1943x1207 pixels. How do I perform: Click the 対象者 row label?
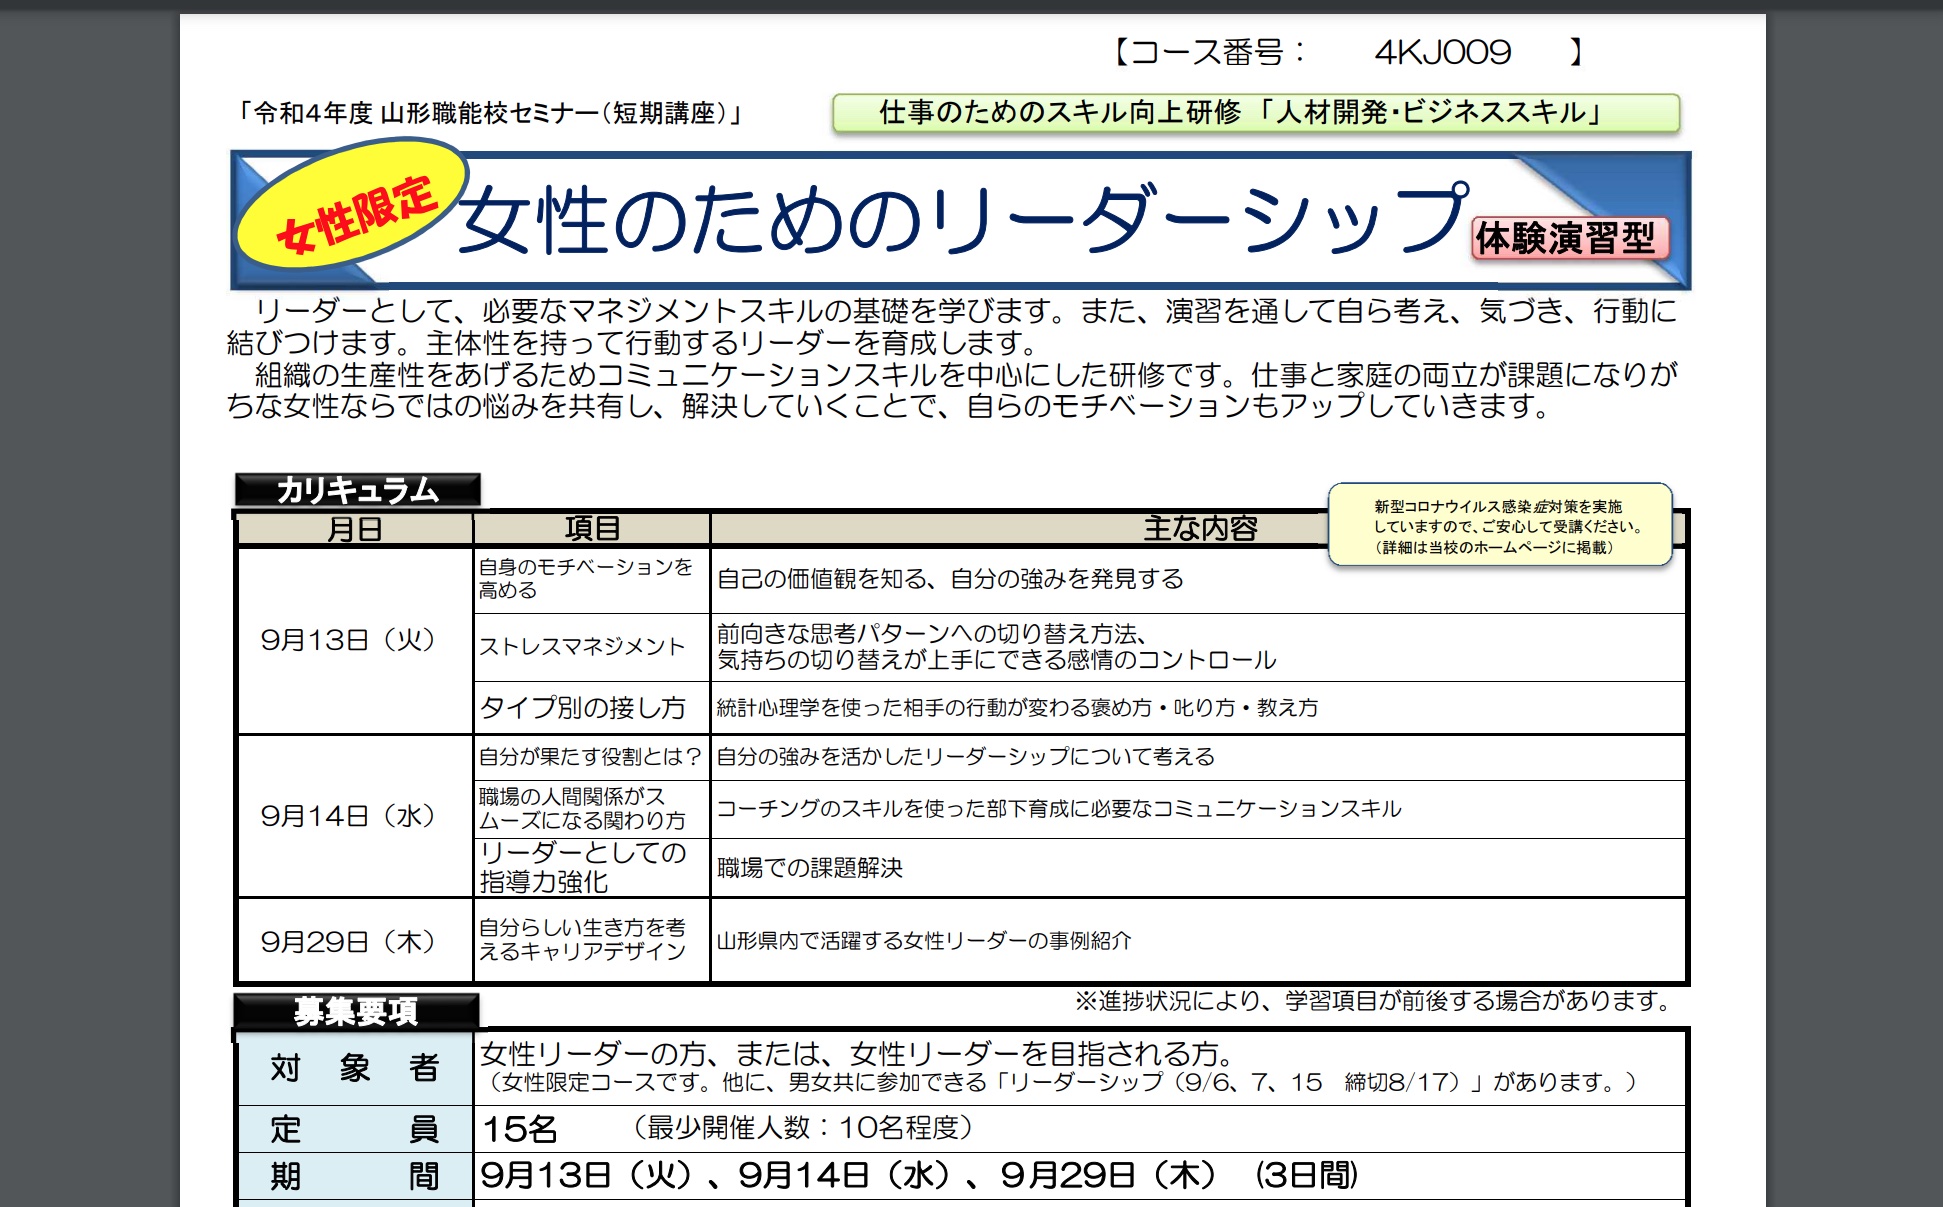pos(354,1068)
